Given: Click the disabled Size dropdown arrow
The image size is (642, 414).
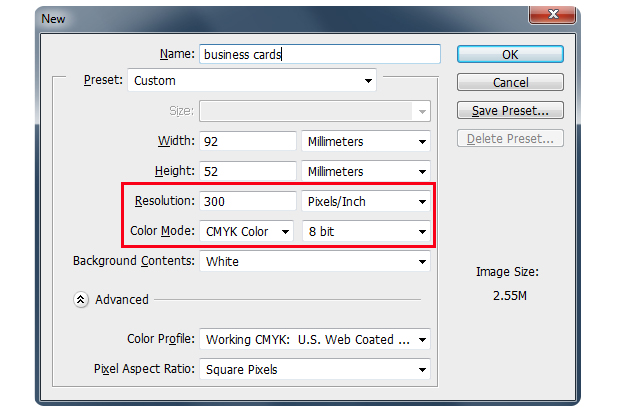Looking at the screenshot, I should coord(422,111).
